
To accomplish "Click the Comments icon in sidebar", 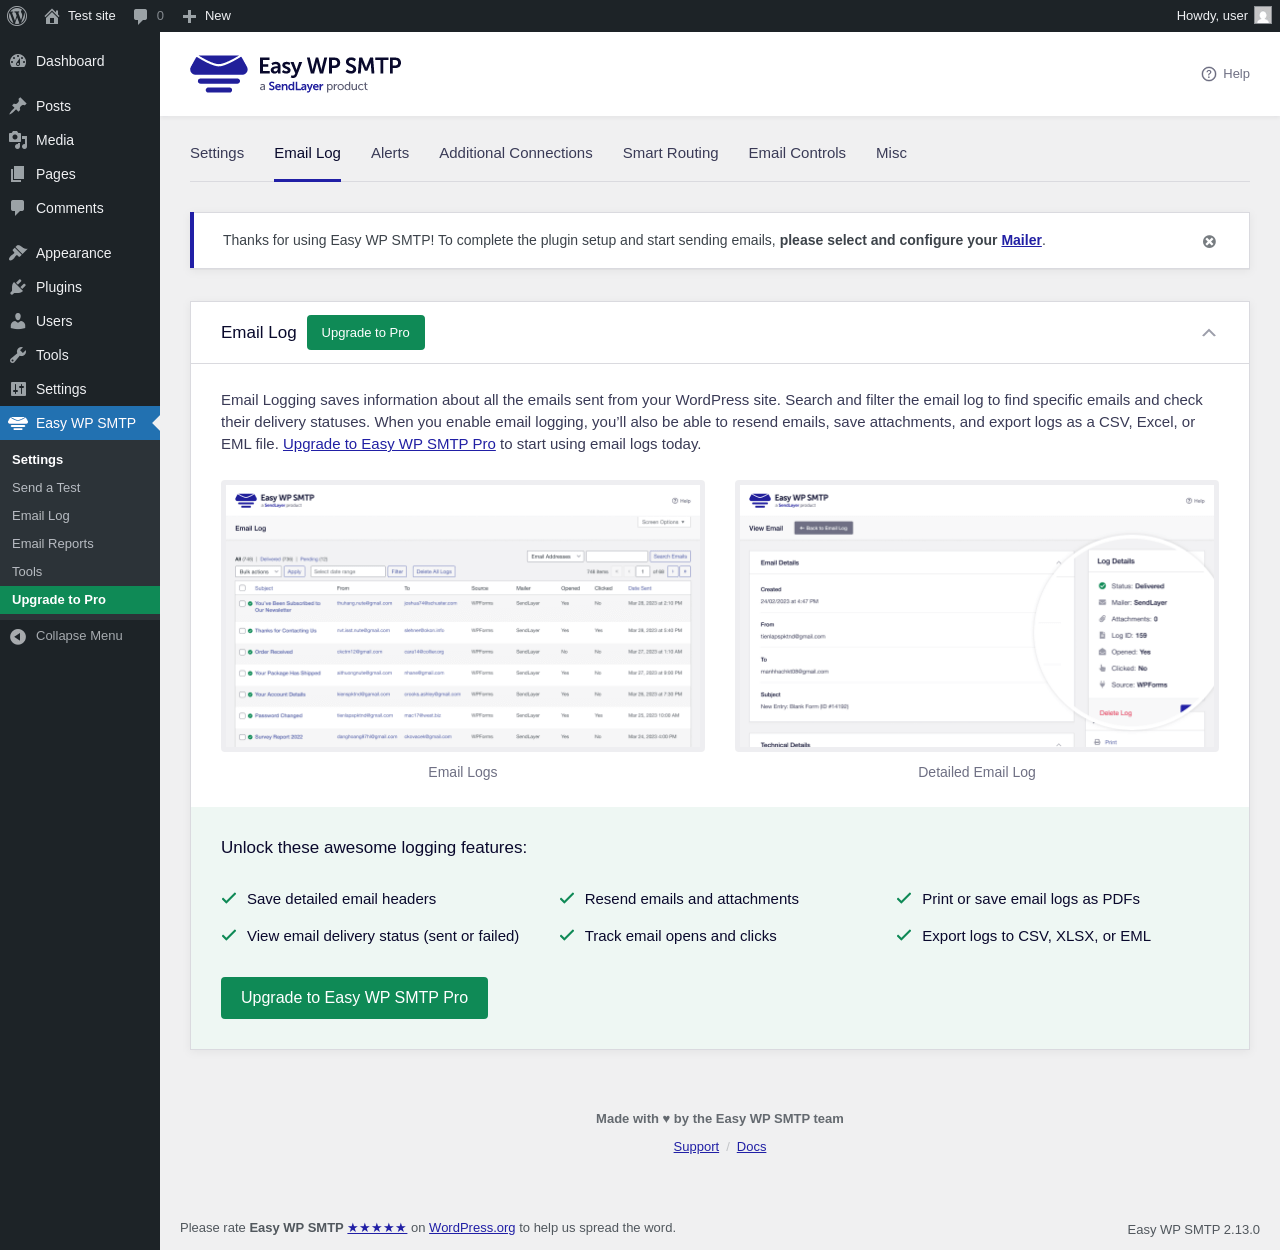I will coord(18,208).
